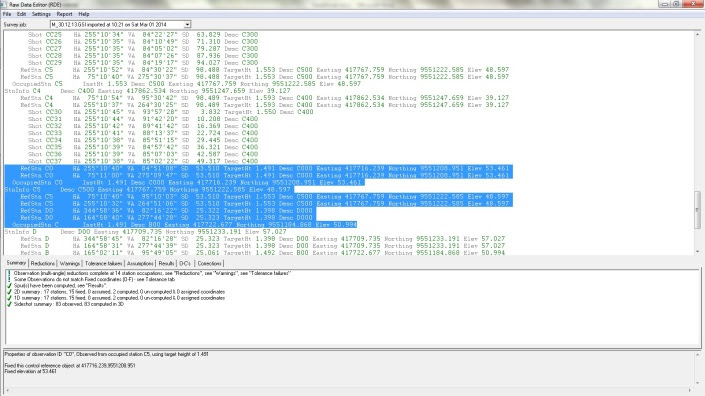
Task: Select the 'Shot CC27' observation row
Action: click(143, 49)
